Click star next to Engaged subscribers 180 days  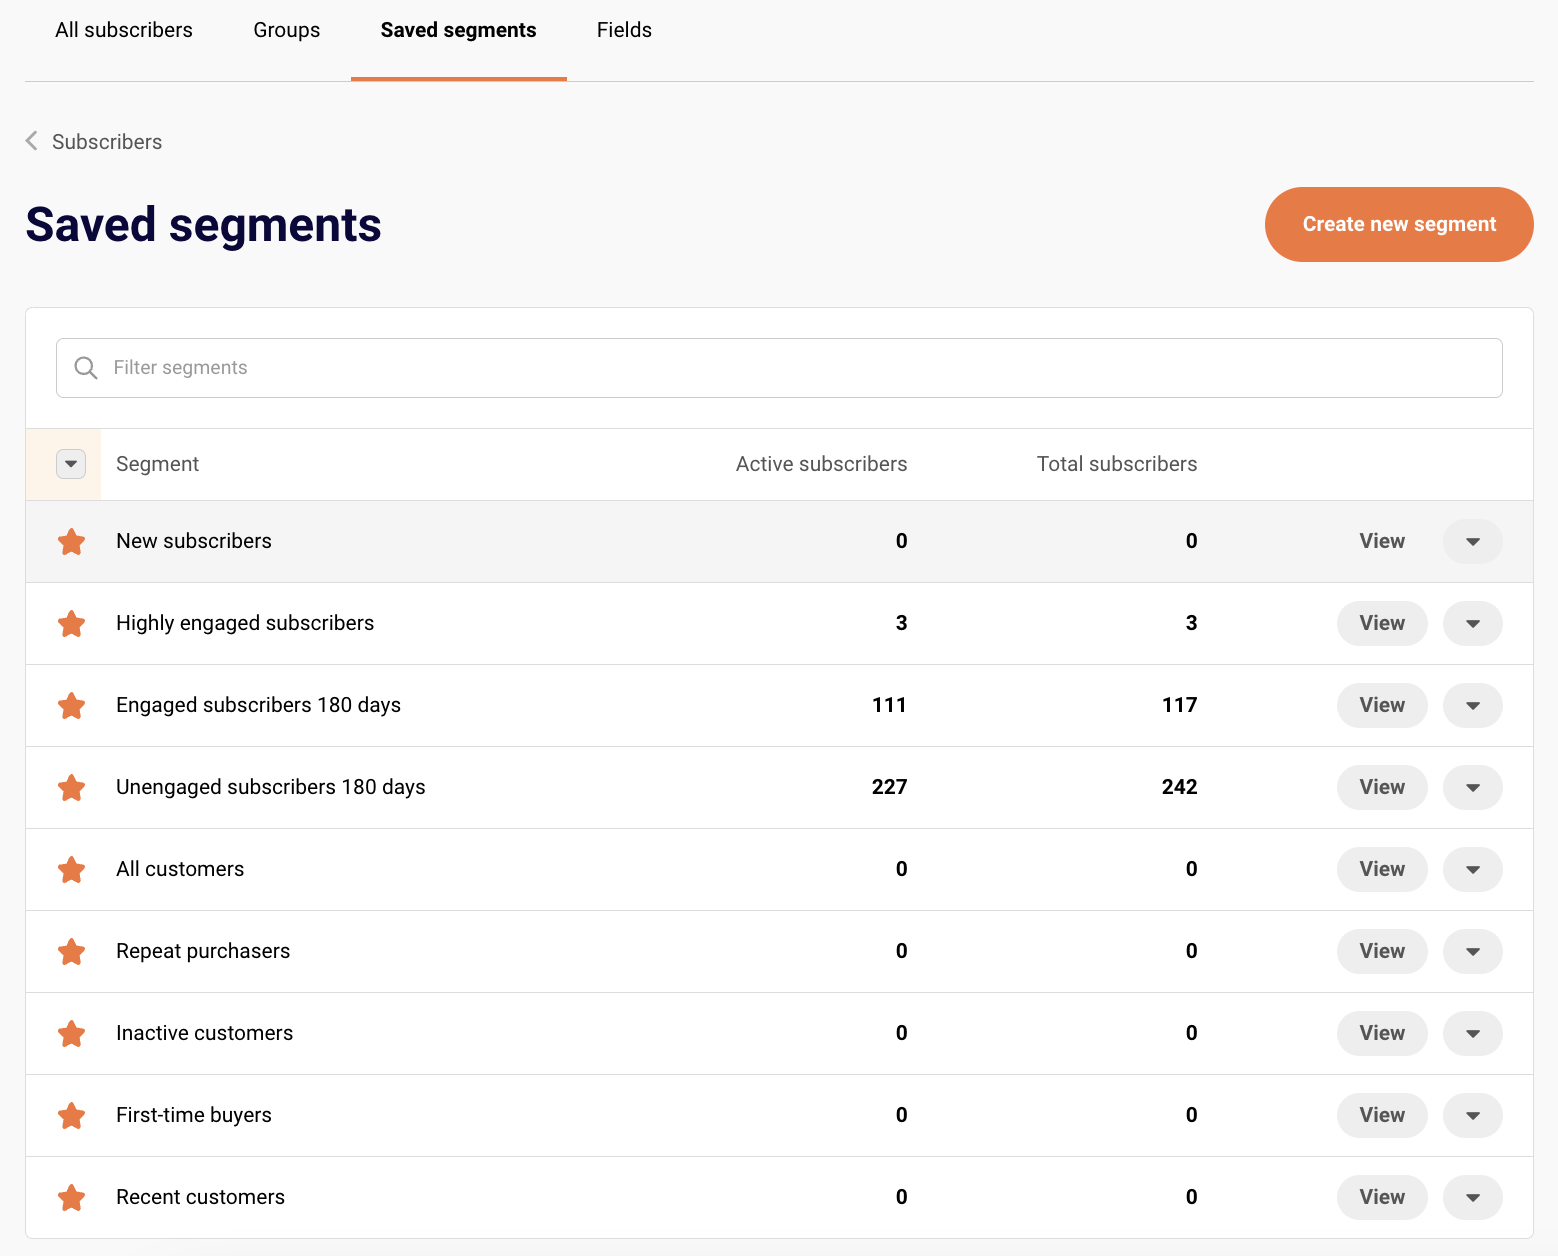tap(71, 706)
